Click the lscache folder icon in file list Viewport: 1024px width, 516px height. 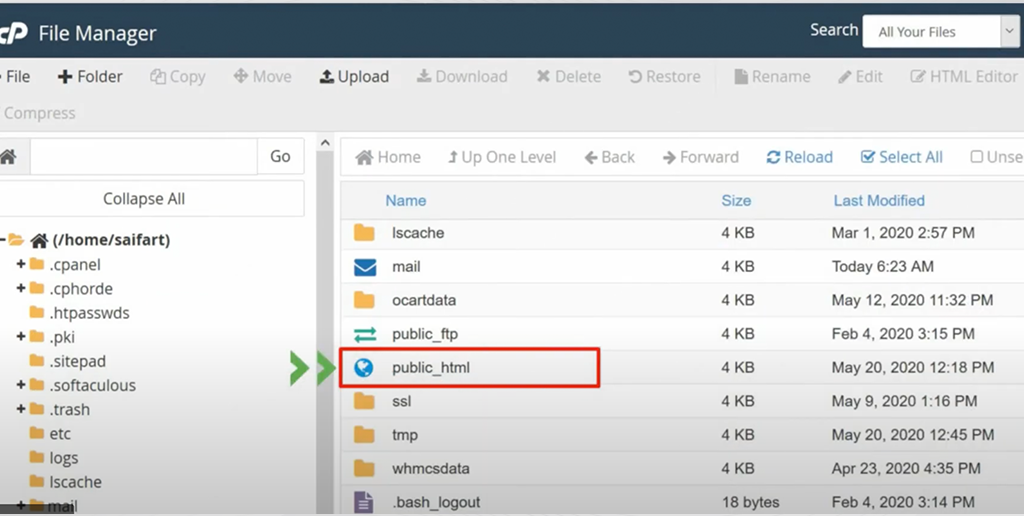(364, 233)
